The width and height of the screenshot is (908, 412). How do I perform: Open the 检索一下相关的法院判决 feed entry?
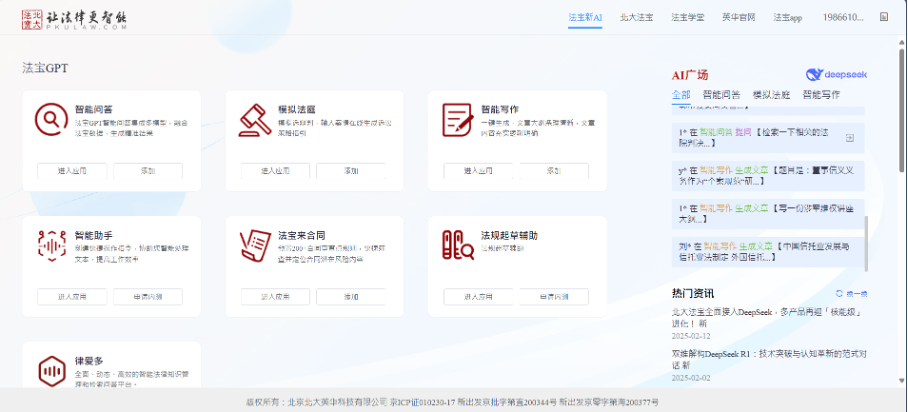(x=768, y=138)
